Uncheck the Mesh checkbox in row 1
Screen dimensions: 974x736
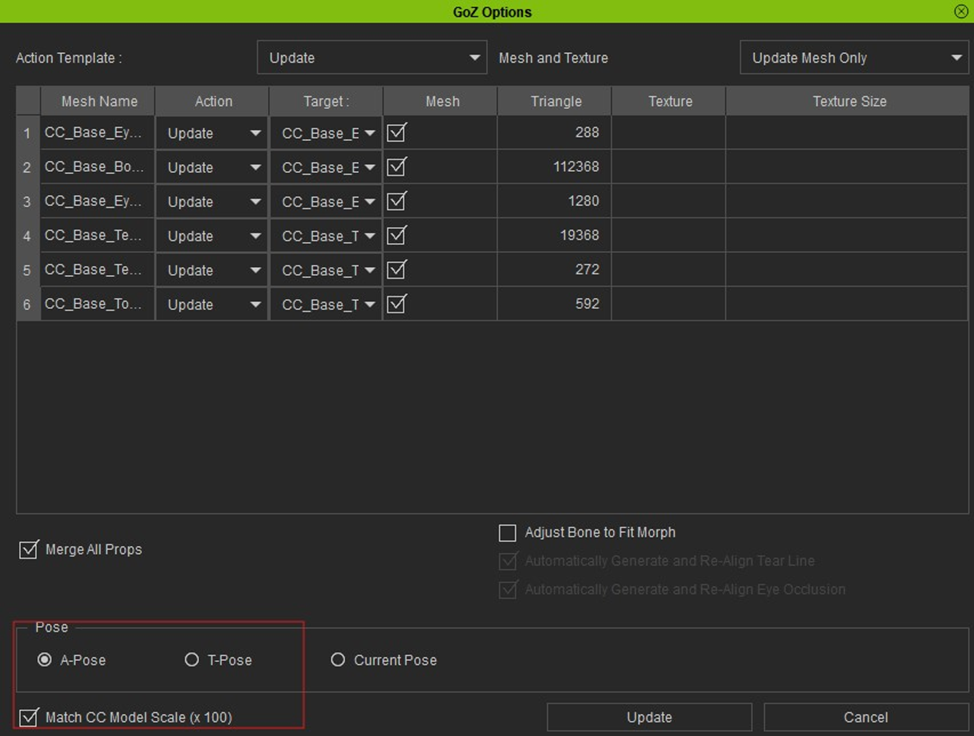click(x=396, y=132)
